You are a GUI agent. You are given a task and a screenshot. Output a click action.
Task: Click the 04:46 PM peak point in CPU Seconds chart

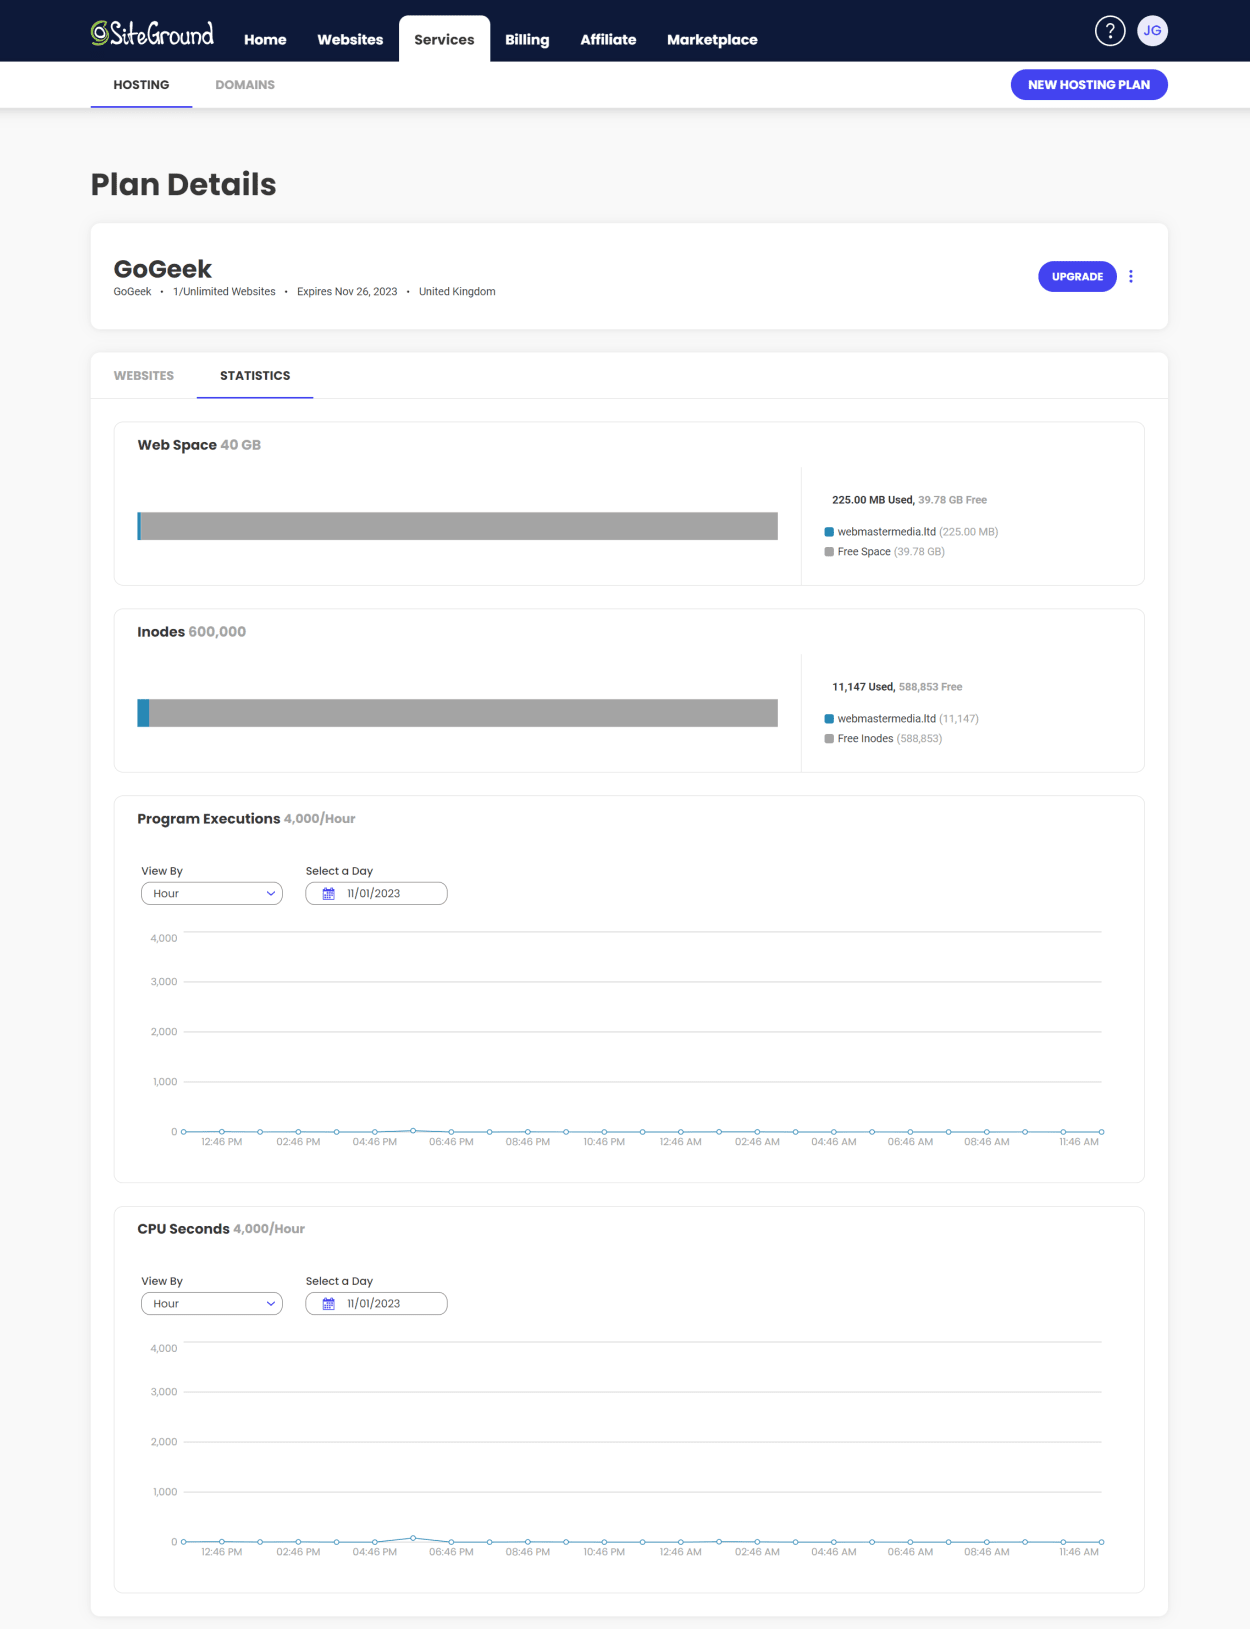pos(413,1538)
